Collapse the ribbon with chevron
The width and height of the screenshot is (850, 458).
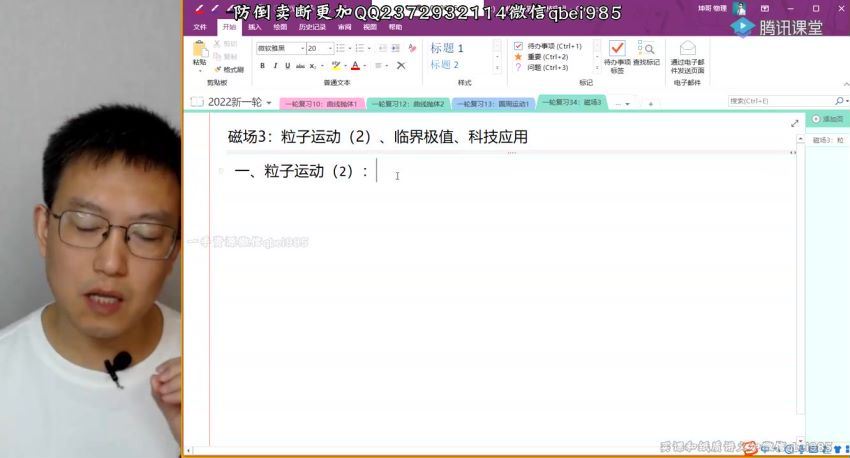click(x=846, y=84)
